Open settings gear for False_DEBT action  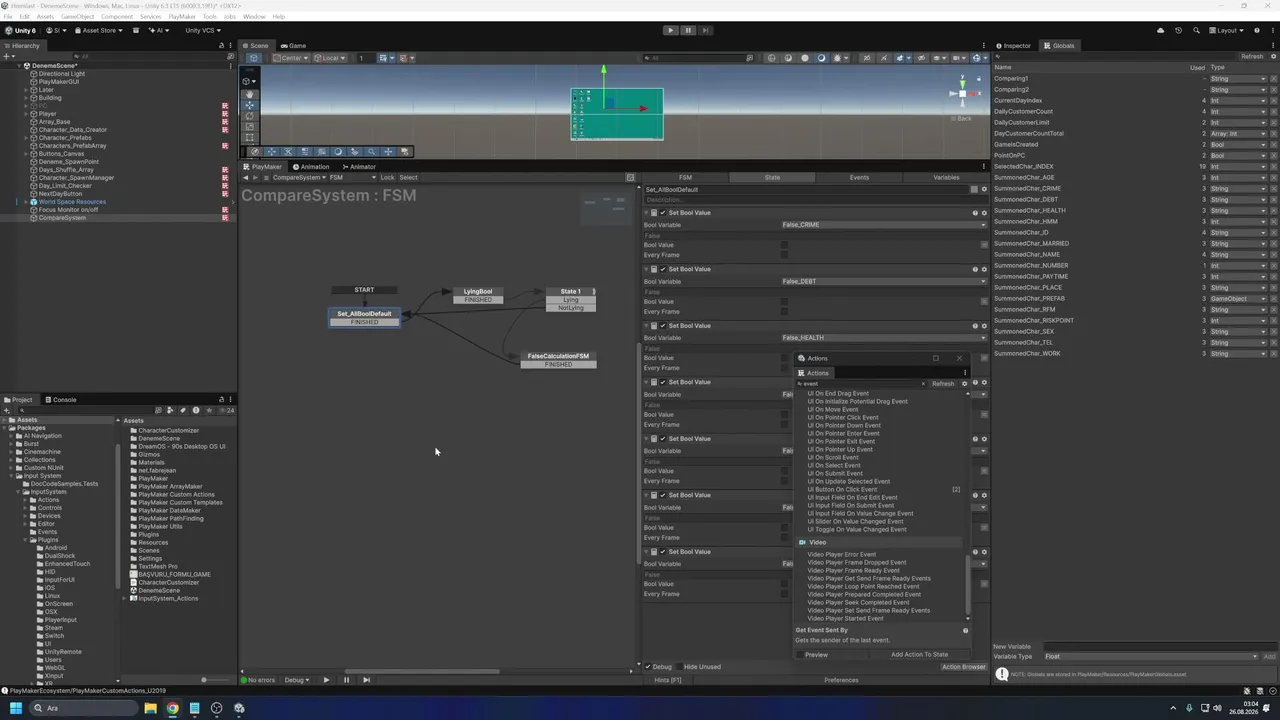point(984,269)
